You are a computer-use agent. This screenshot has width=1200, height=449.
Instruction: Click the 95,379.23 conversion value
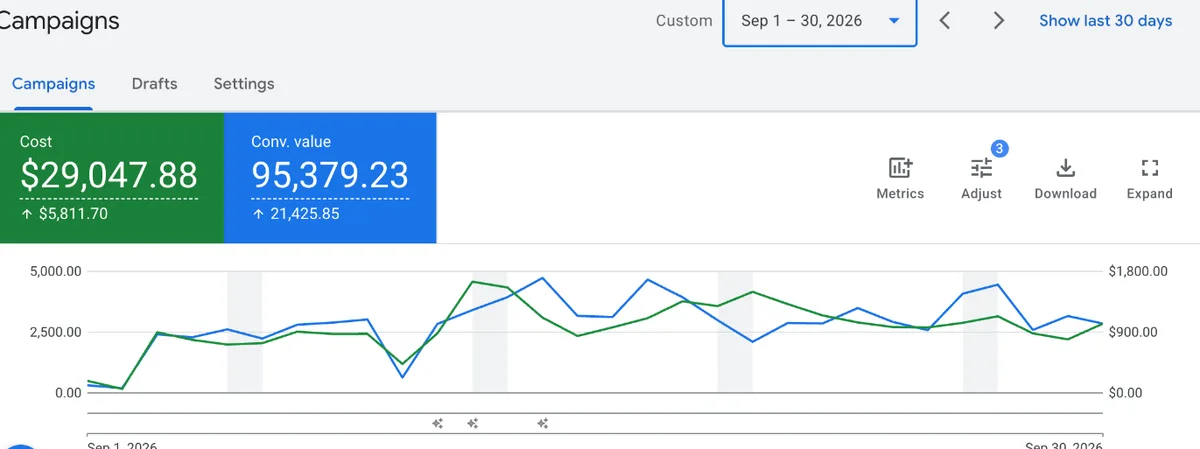pyautogui.click(x=330, y=176)
